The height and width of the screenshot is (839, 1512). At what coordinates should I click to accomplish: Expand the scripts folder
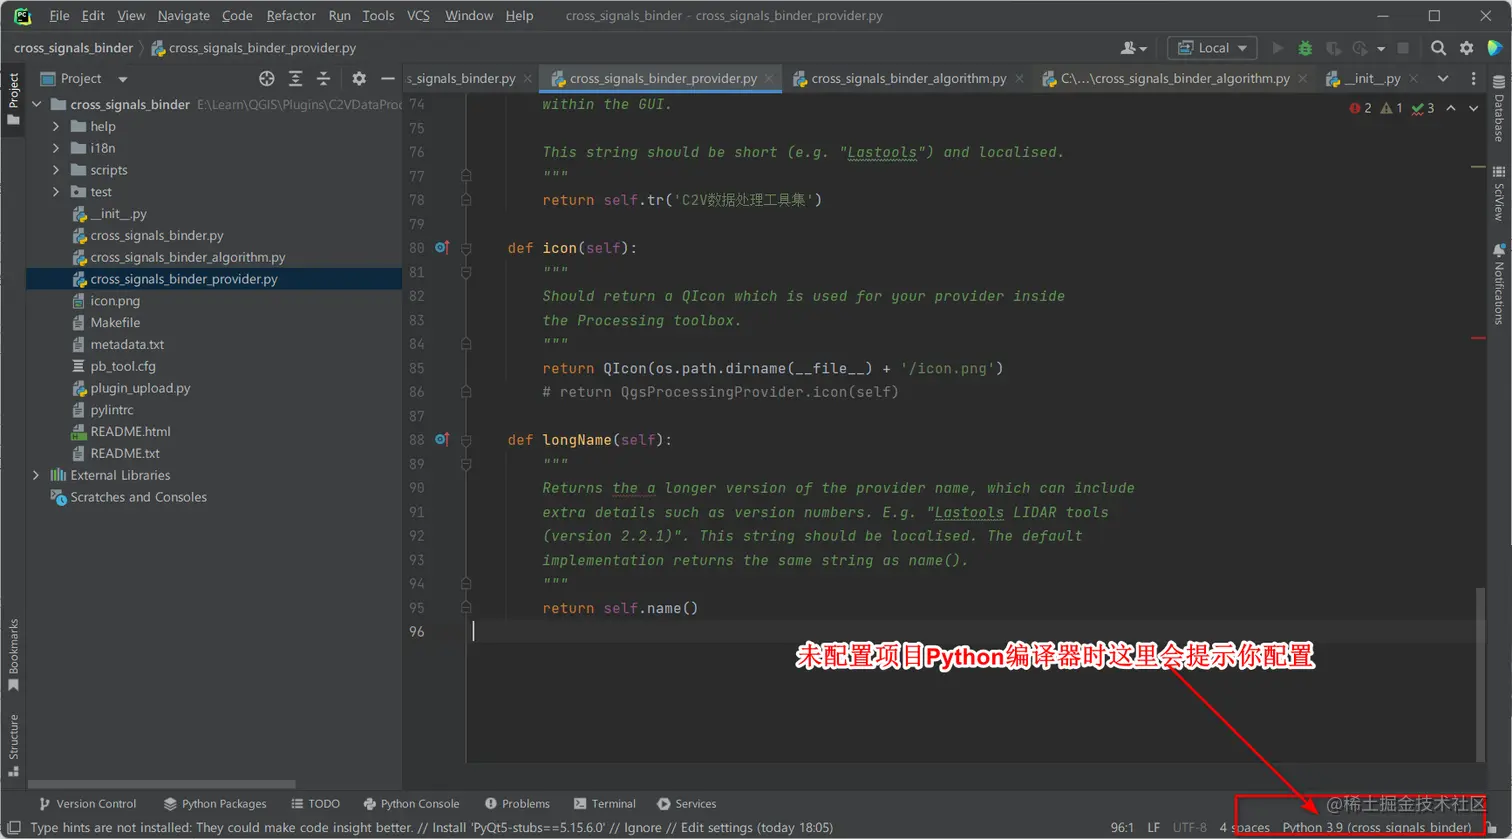56,170
